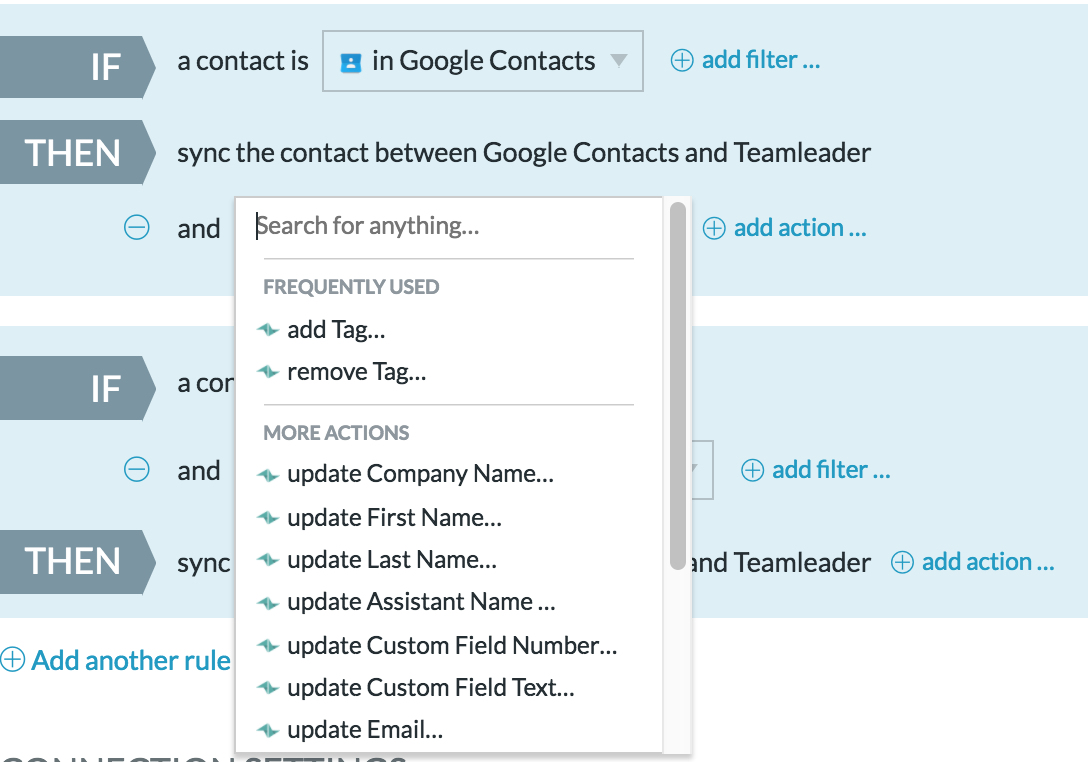Click the first THEN label
Screen dimensions: 1088x762
[x=77, y=152]
